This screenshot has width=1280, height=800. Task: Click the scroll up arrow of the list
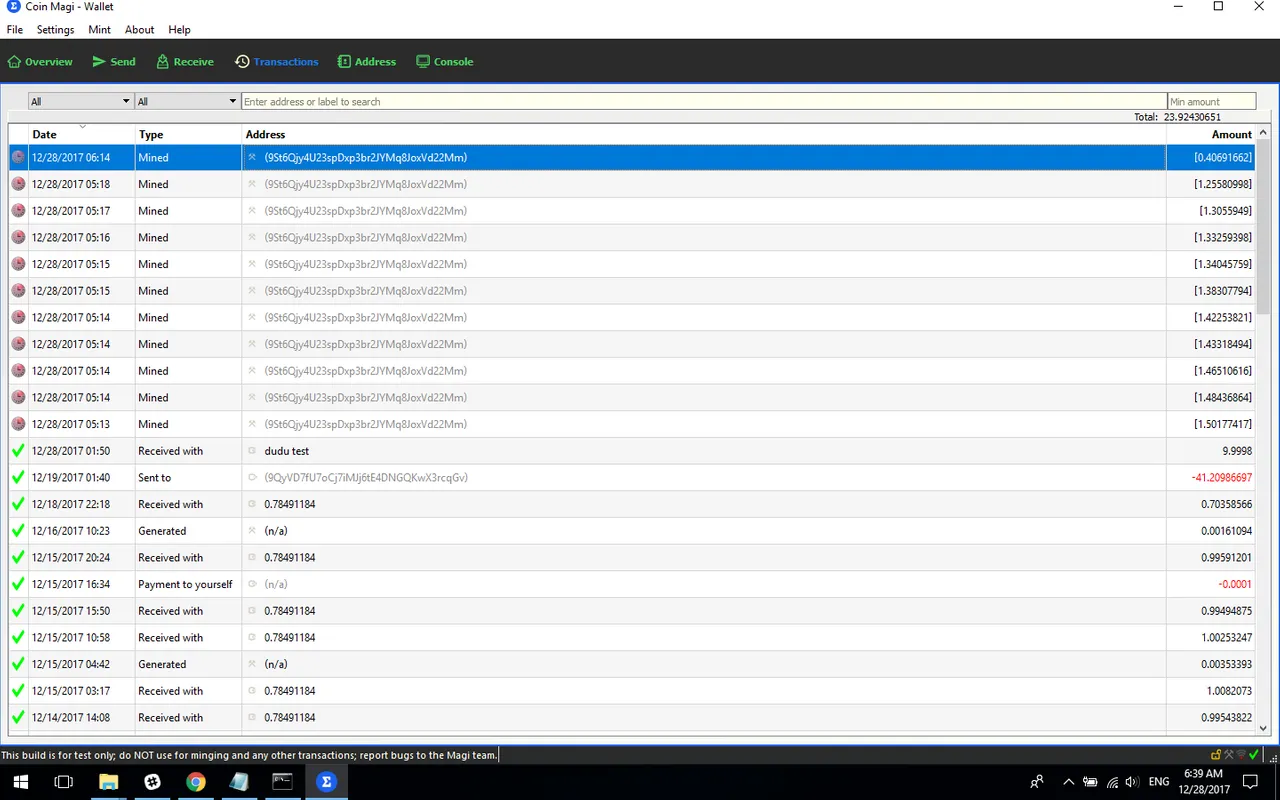tap(1263, 132)
